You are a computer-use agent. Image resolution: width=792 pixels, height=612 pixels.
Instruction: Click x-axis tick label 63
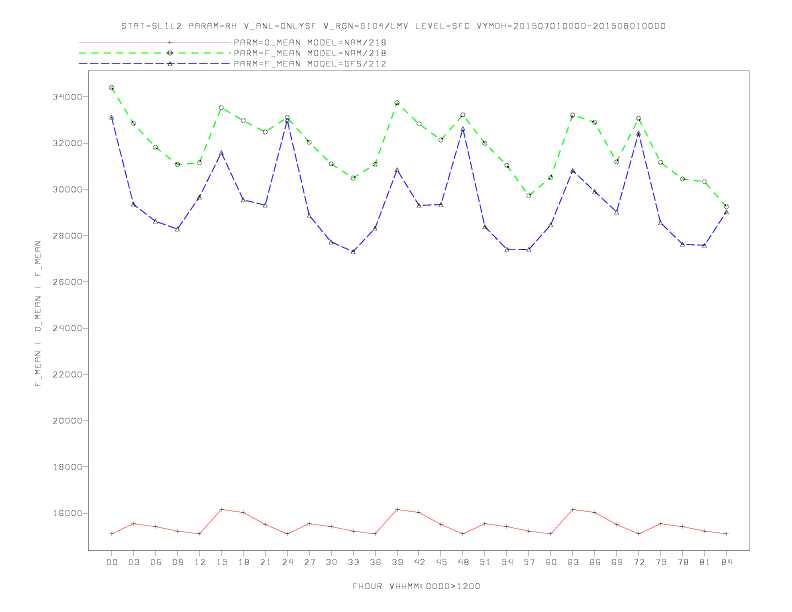[x=573, y=562]
